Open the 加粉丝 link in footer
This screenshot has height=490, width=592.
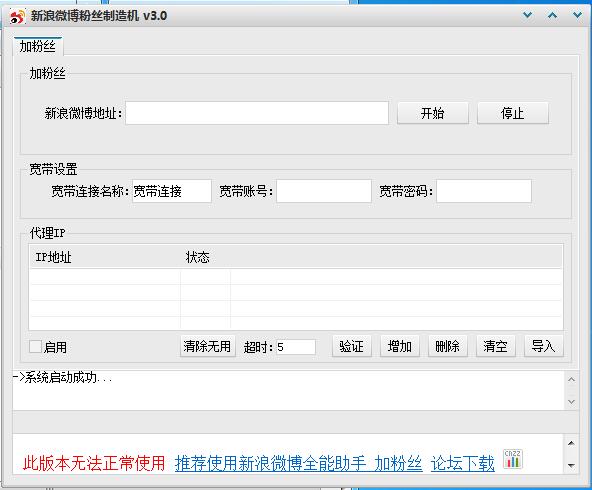398,463
